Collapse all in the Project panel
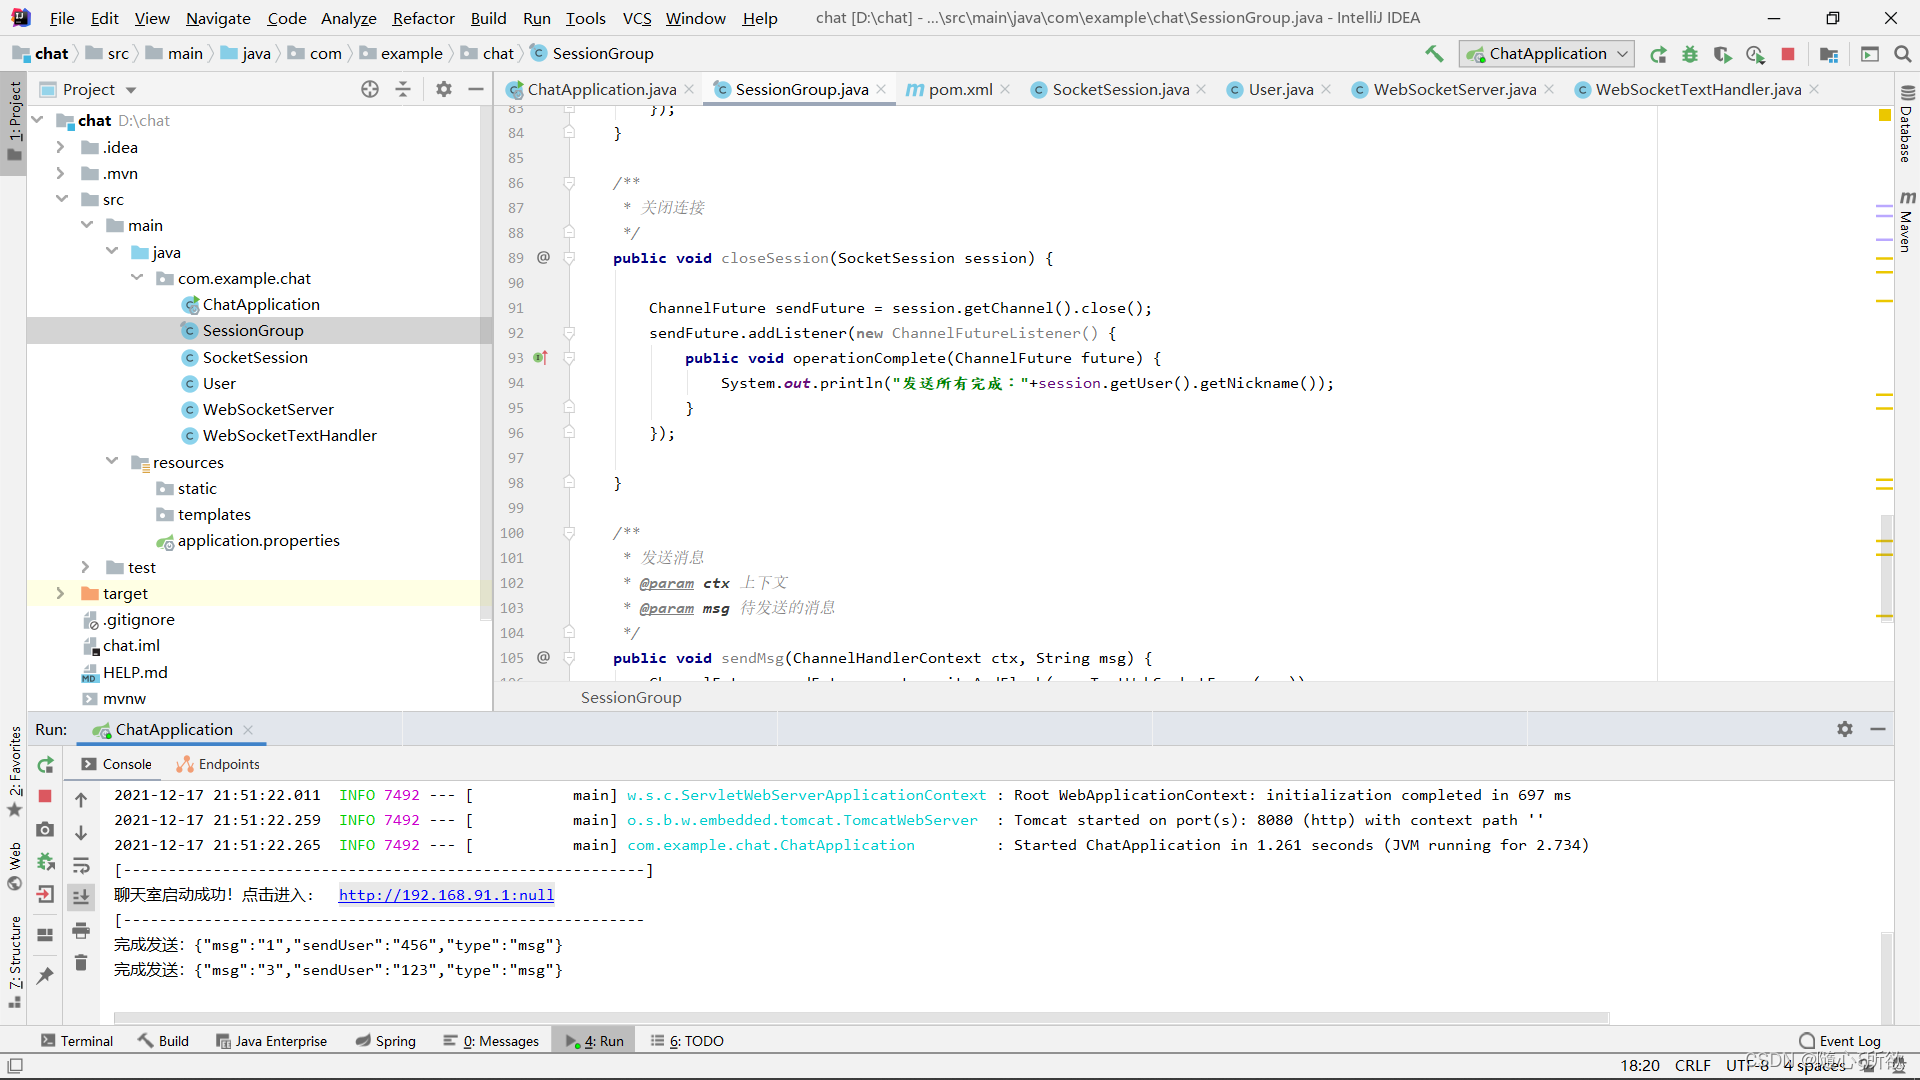 tap(403, 89)
